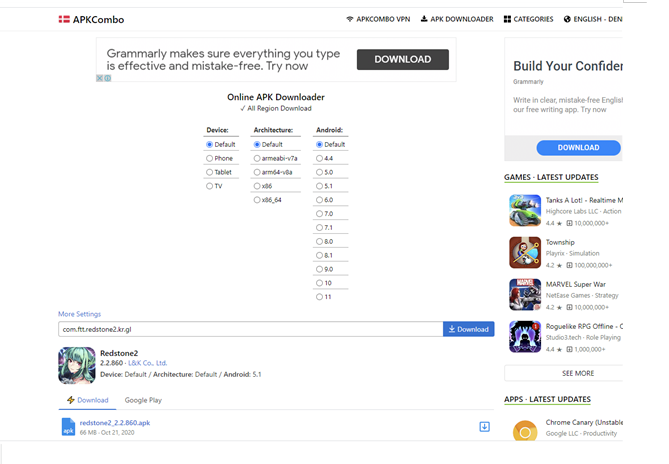Select Android Default radio
Image resolution: width=669 pixels, height=464 pixels.
(319, 145)
